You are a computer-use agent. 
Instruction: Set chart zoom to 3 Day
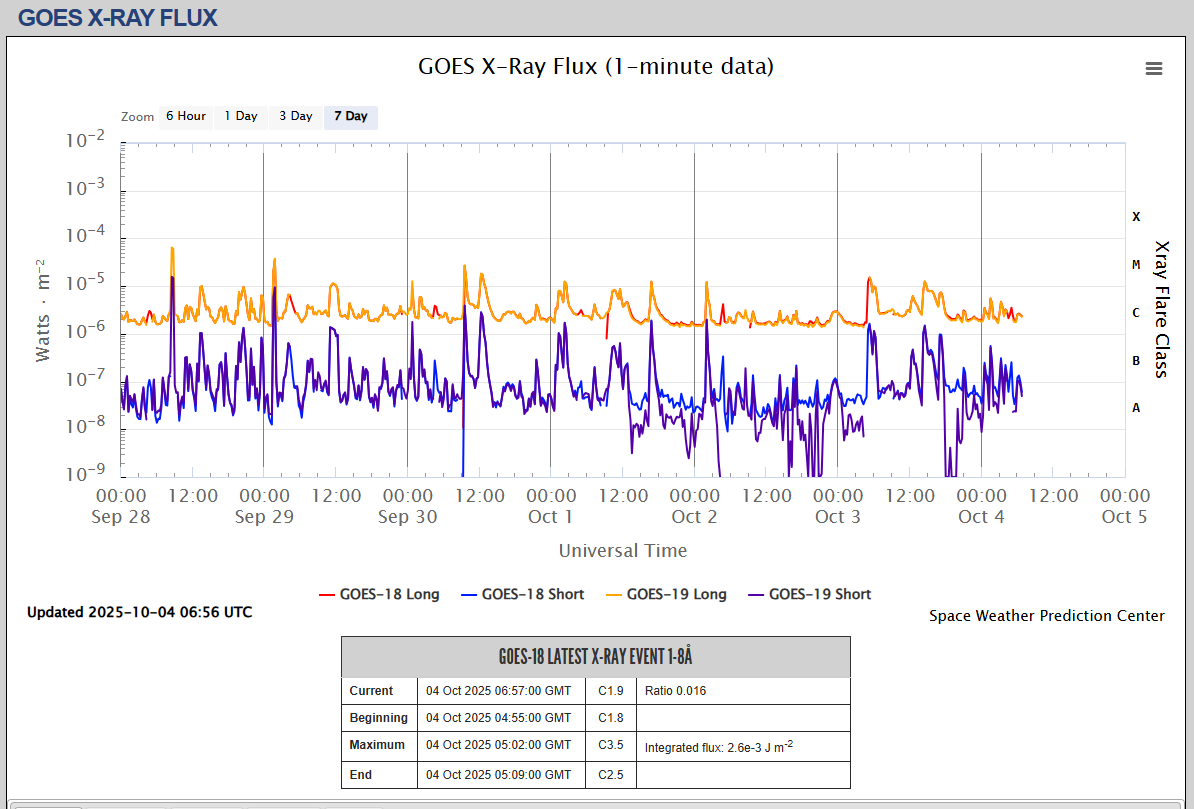[x=295, y=116]
